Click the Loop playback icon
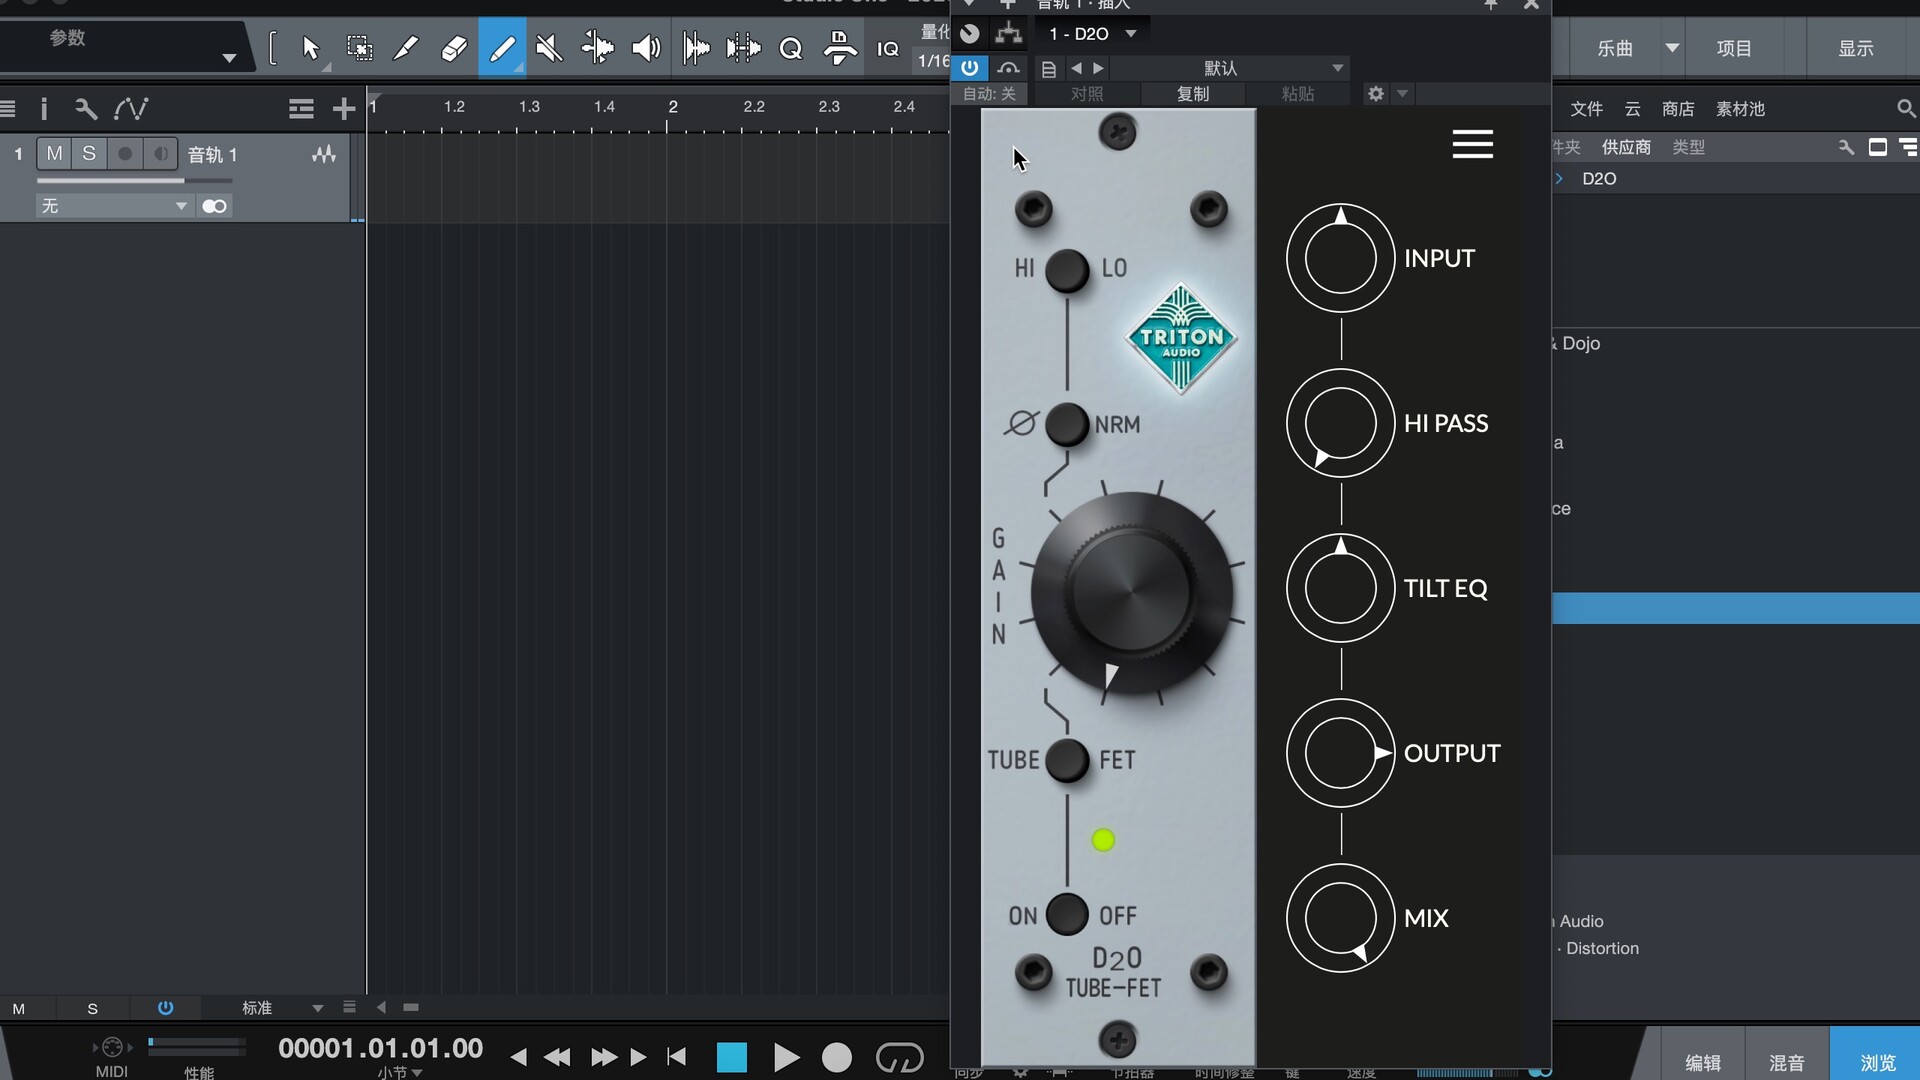 coord(899,1057)
